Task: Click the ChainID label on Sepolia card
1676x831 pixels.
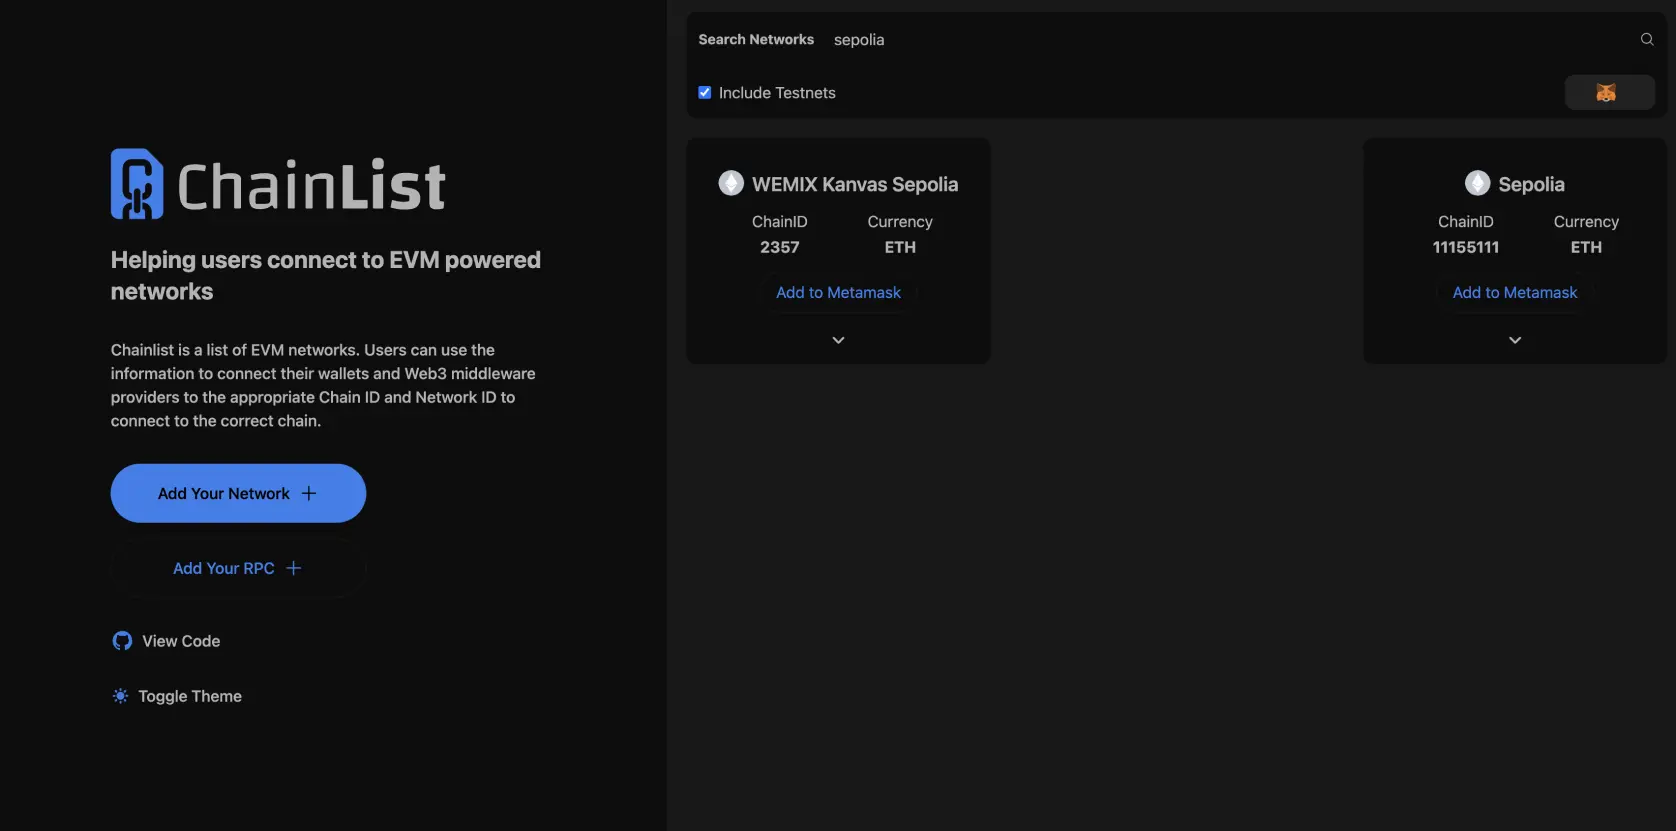Action: click(x=1466, y=222)
